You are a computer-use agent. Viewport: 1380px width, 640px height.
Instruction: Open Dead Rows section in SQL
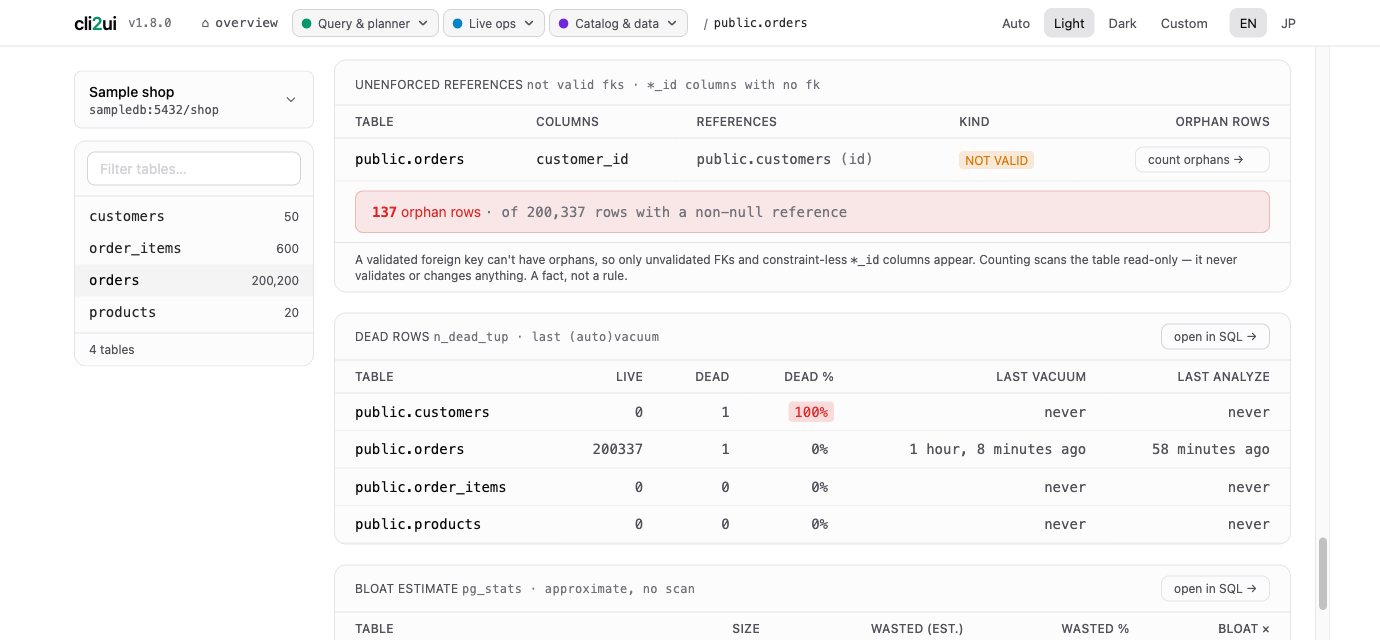tap(1215, 337)
